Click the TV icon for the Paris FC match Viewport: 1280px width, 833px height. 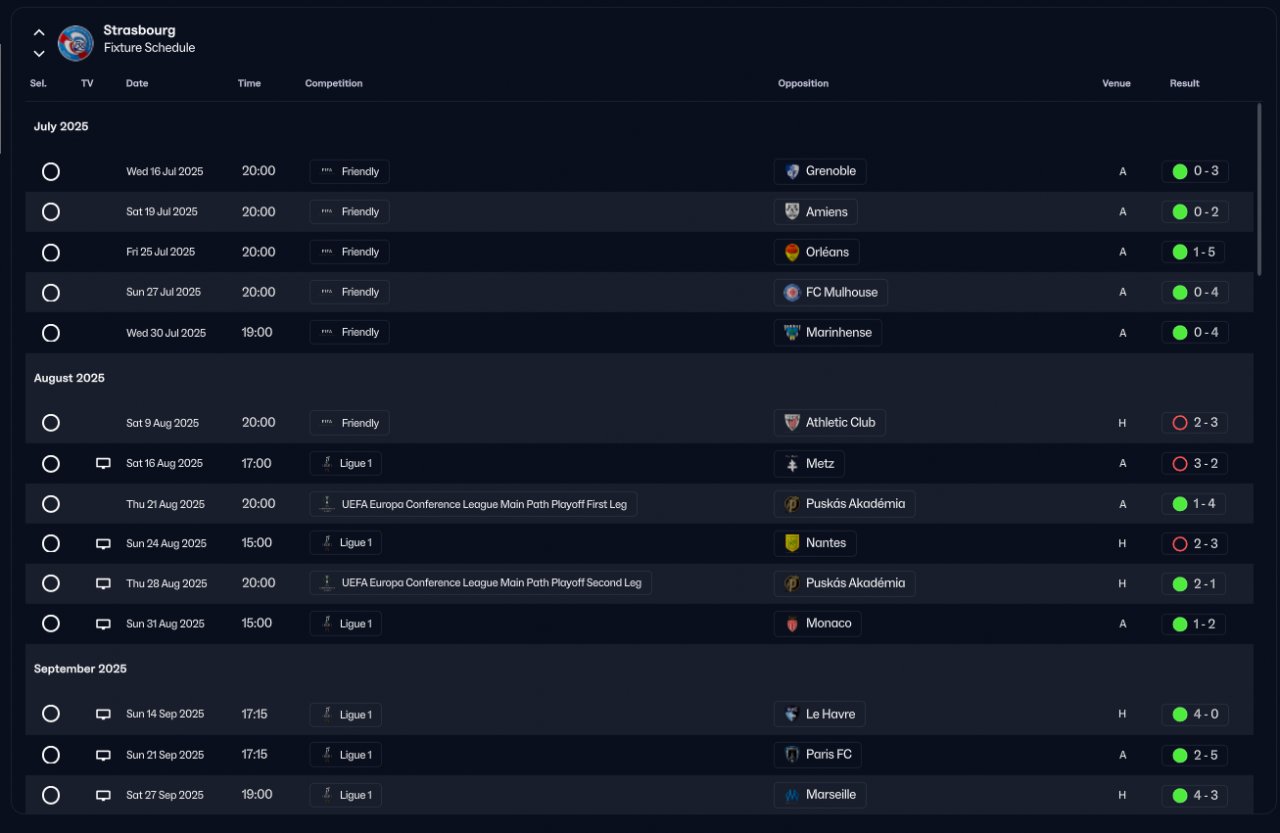(x=103, y=755)
